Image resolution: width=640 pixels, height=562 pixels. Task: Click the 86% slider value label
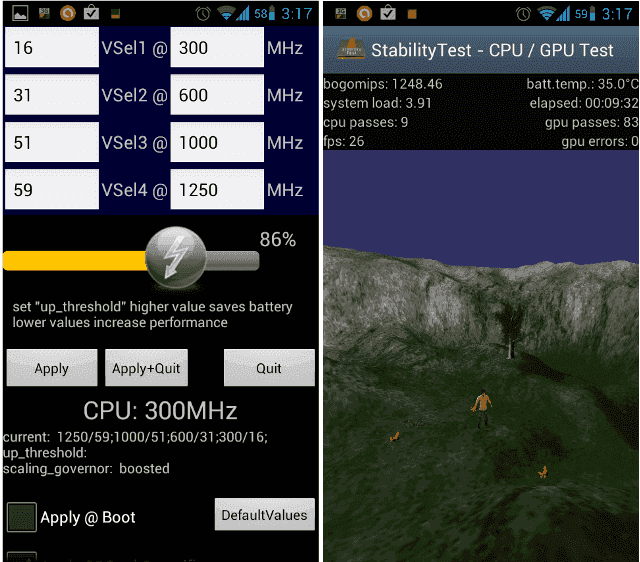pyautogui.click(x=278, y=240)
